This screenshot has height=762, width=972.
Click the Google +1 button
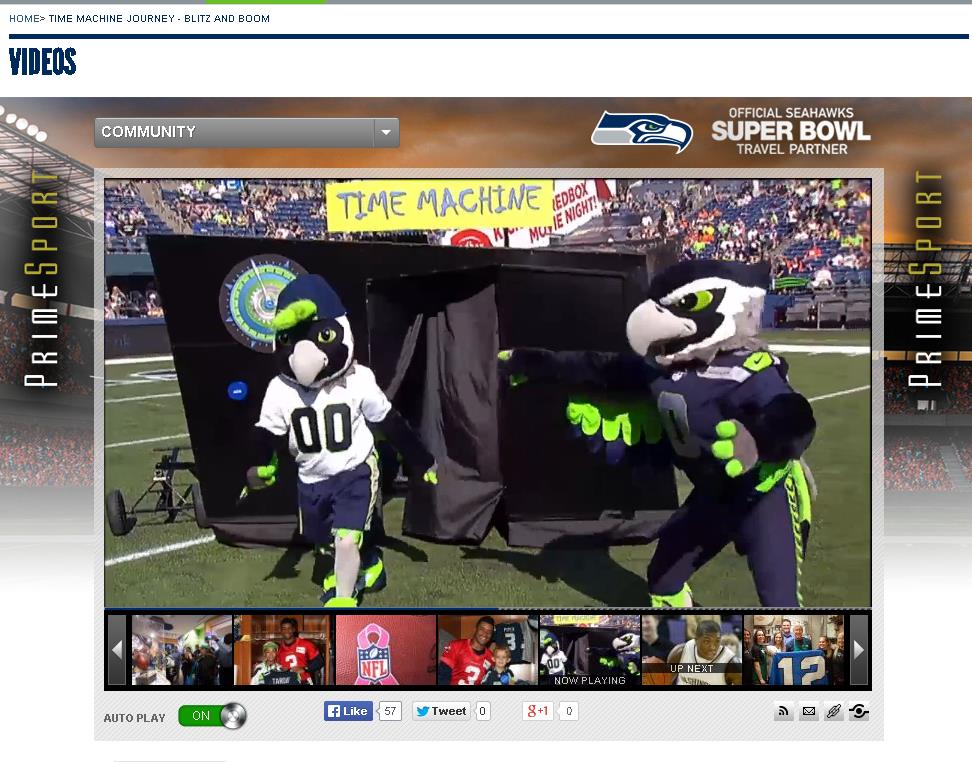tap(537, 711)
